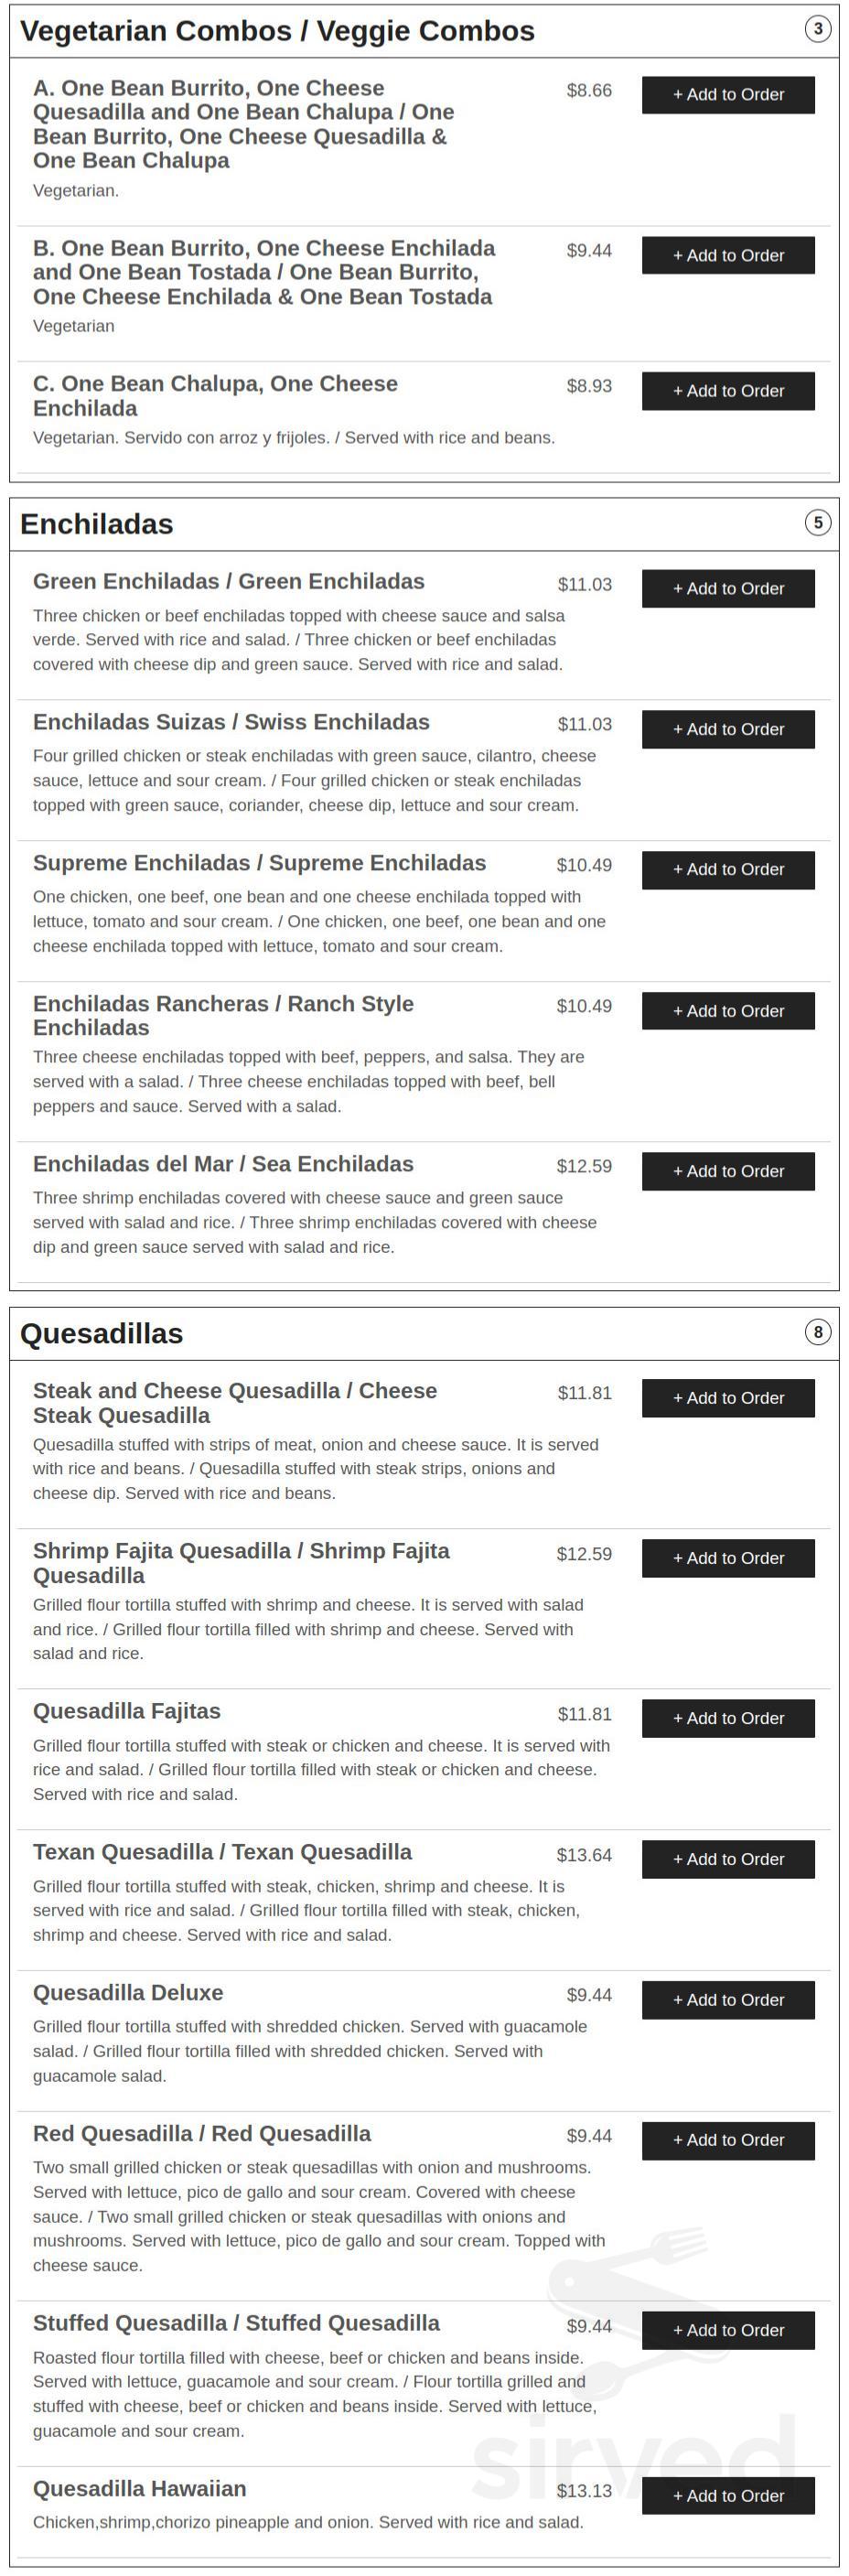Screen dimensions: 849x2576
Task: Click the item count badge on Vegetarian Combos
Action: [x=818, y=29]
